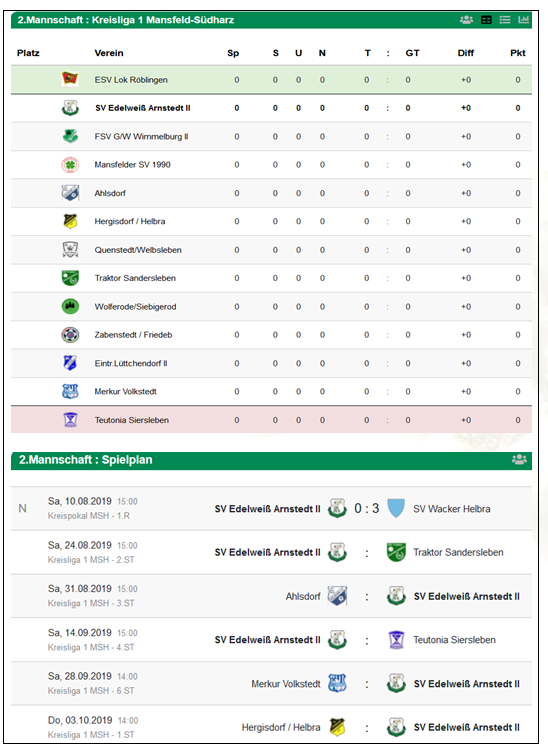Click Ahlsdorf in the 31.08.2019 fixture
Viewport: 548px width, 752px height.
(x=303, y=596)
